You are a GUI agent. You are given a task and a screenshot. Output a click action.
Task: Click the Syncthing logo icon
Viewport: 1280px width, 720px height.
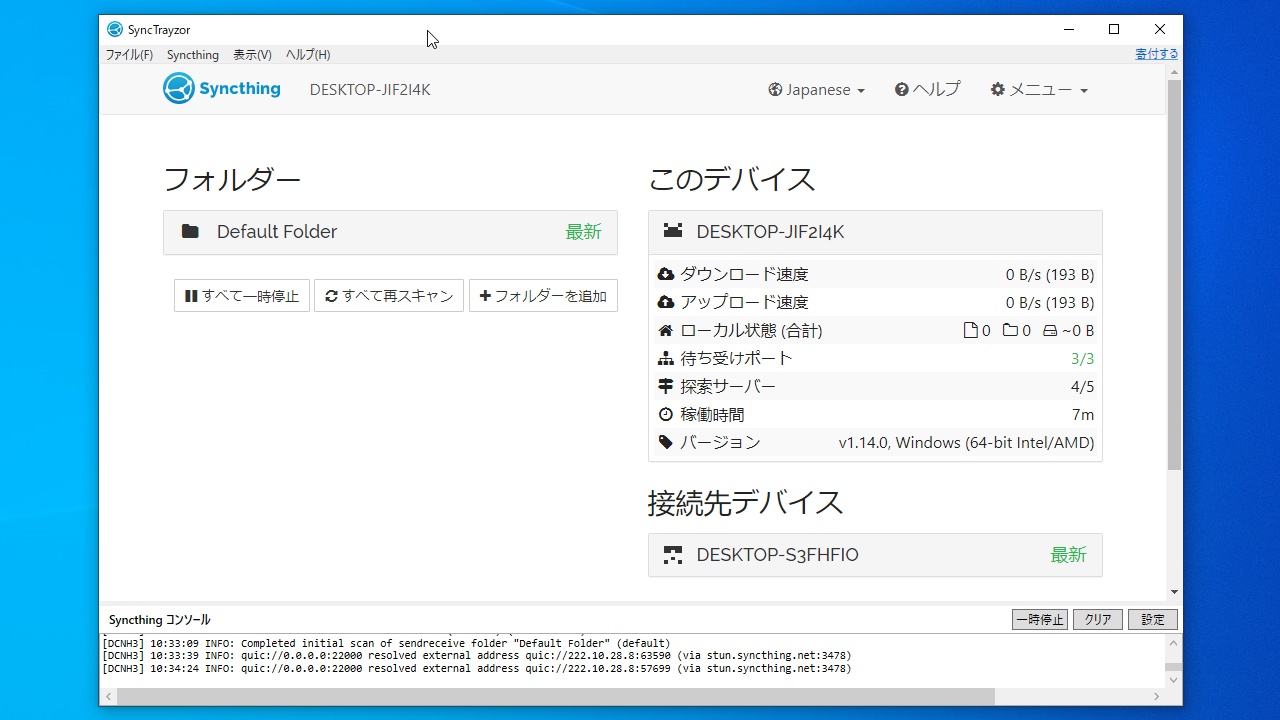[178, 89]
